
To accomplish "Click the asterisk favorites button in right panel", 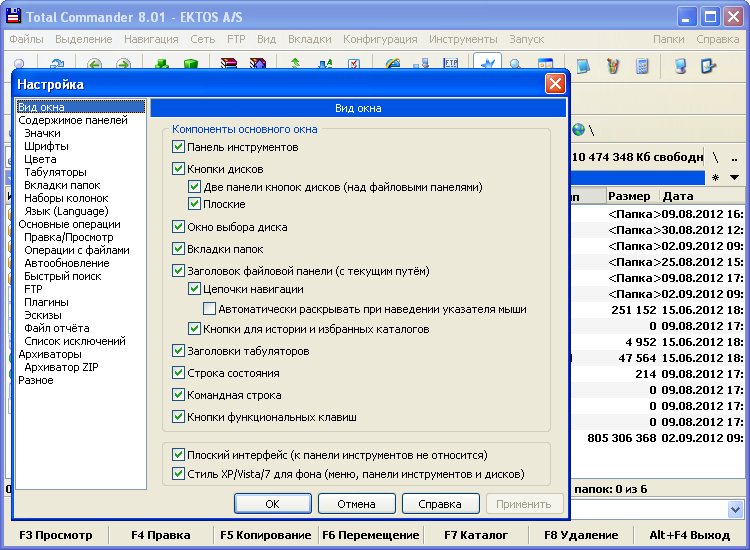I will click(715, 177).
